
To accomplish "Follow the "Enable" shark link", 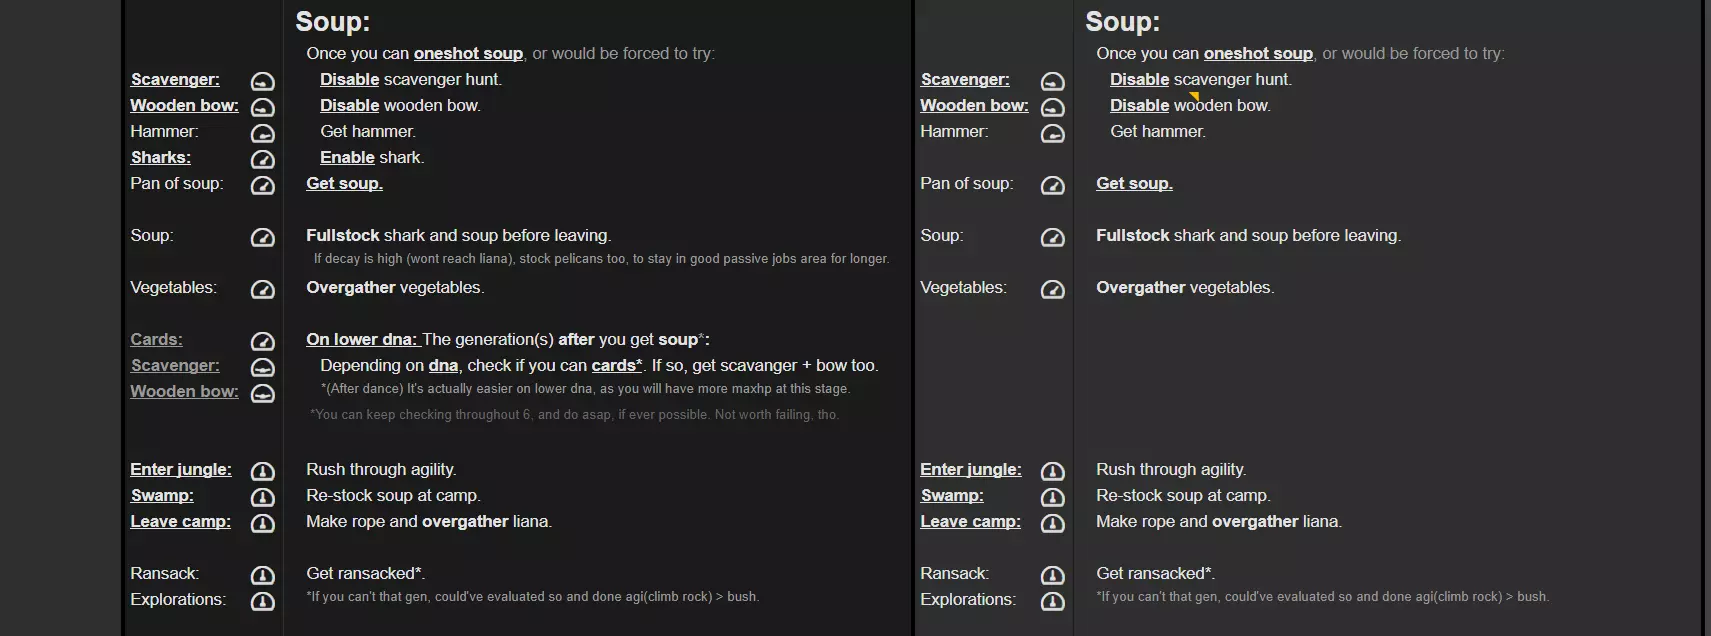I will 347,157.
